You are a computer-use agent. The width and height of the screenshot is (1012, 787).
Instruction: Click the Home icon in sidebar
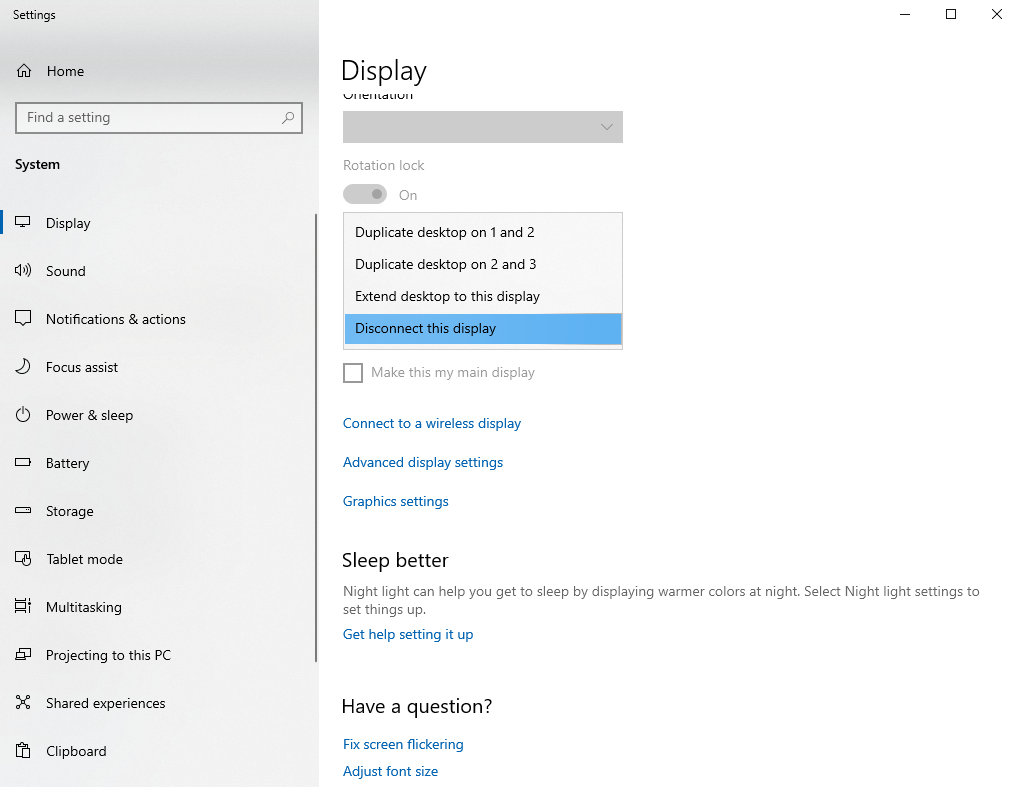pos(23,71)
